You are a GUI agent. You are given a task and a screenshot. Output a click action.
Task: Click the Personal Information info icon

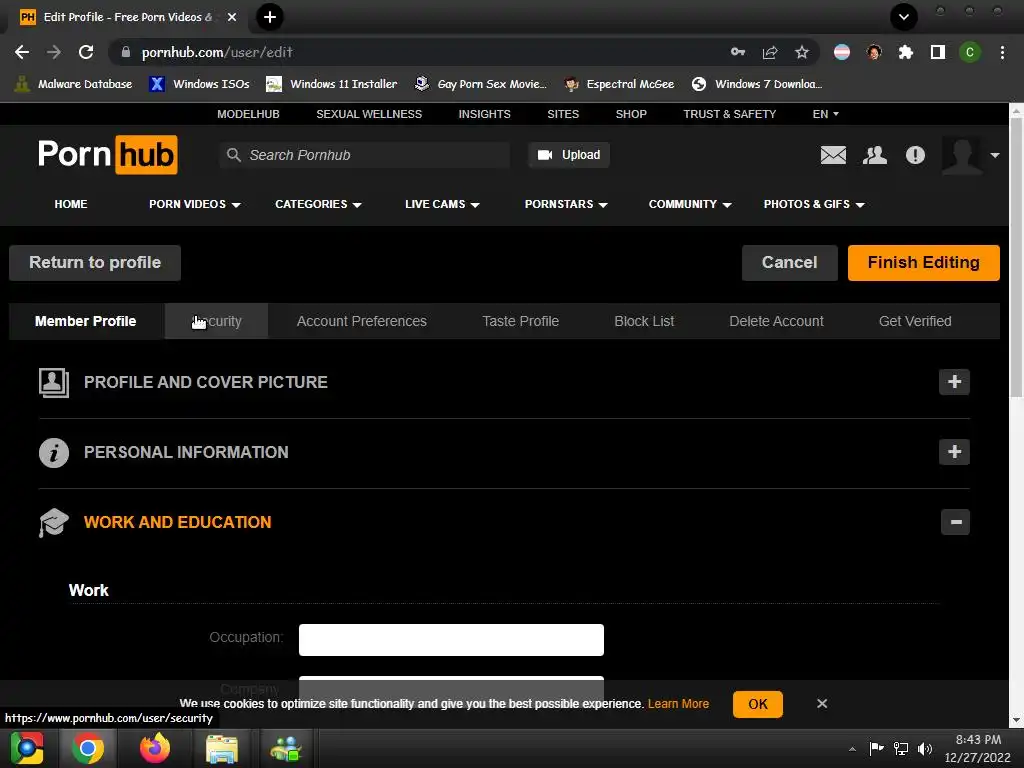[x=54, y=453]
